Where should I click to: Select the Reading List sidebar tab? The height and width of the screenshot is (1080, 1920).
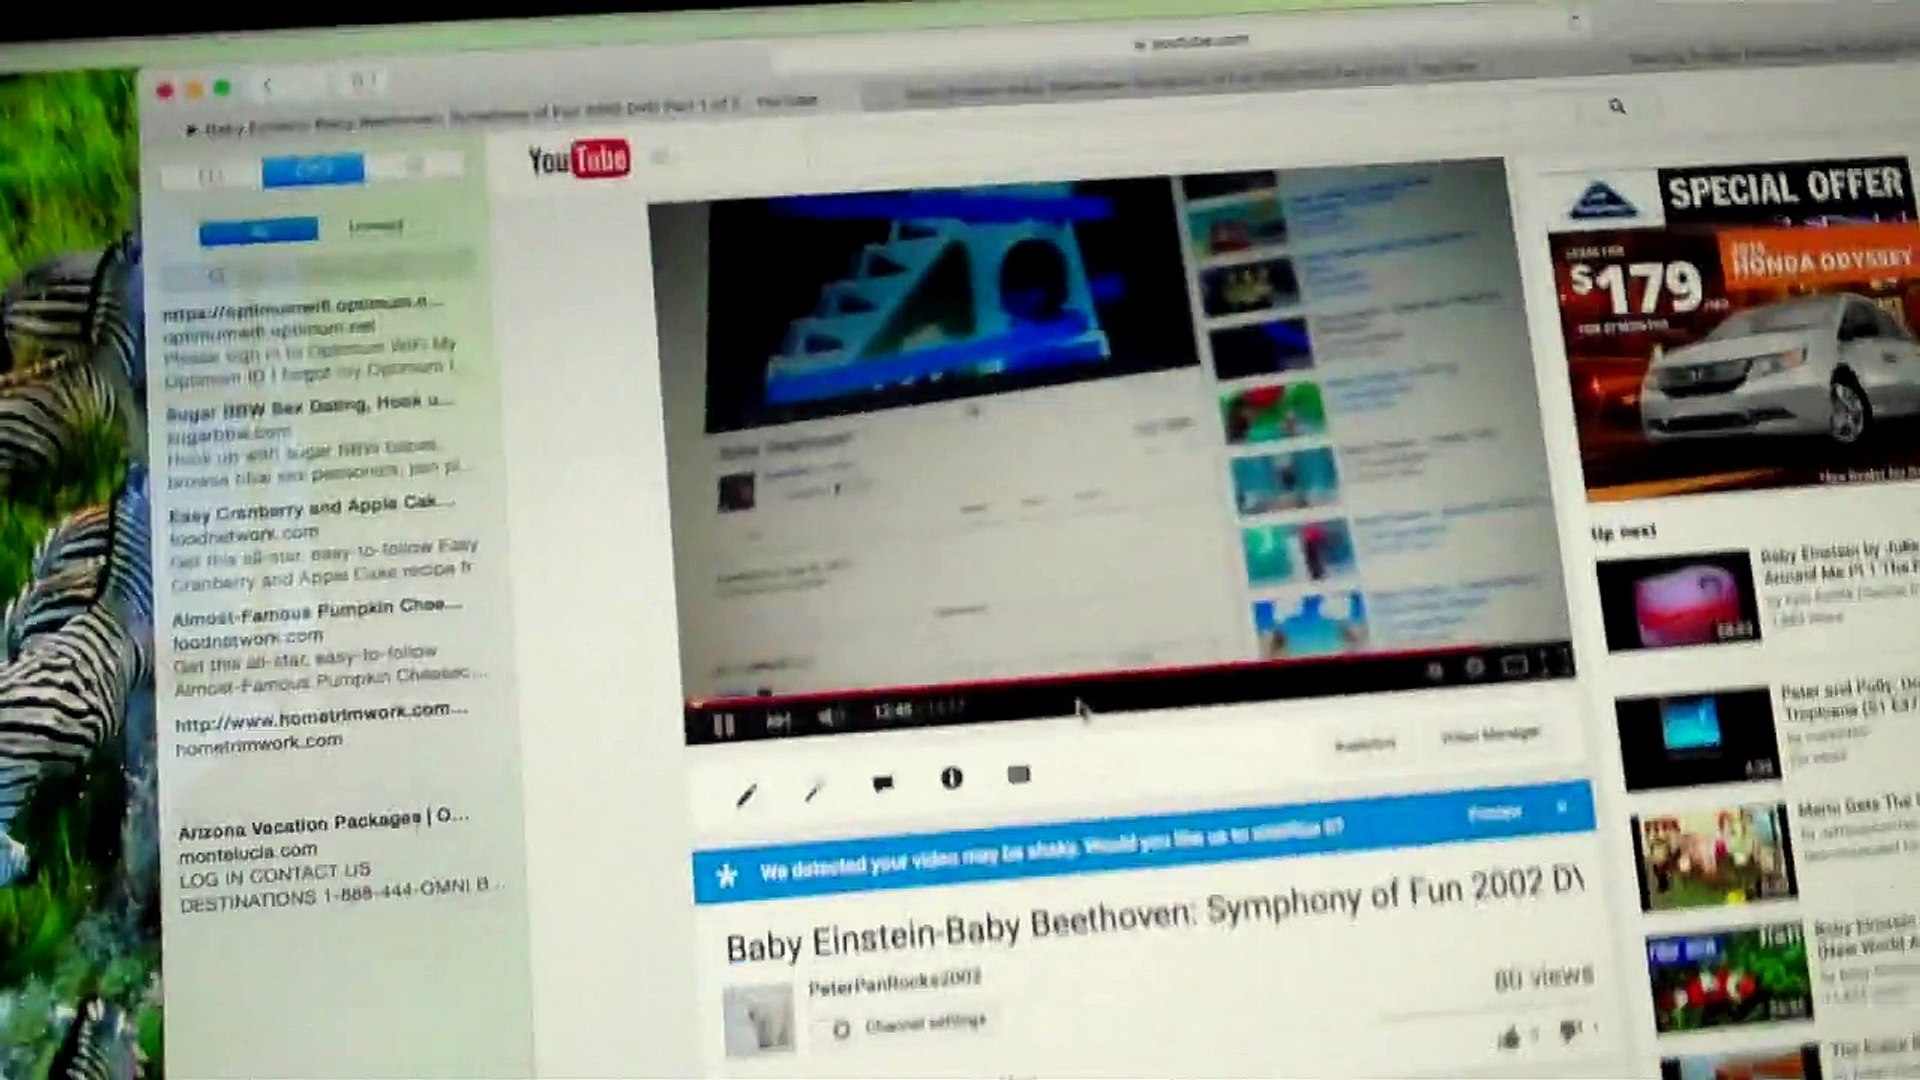pyautogui.click(x=313, y=171)
